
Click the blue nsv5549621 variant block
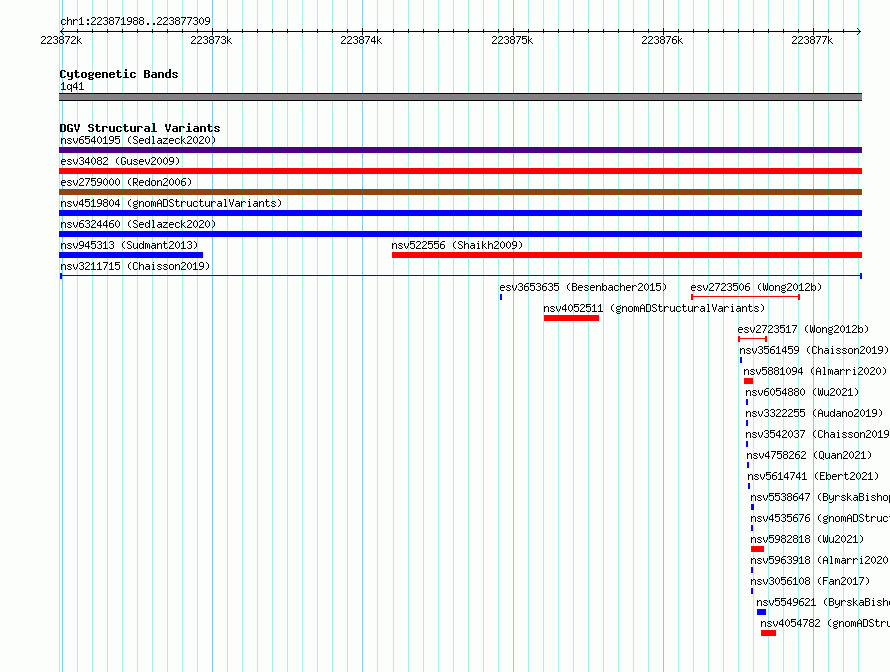point(761,612)
